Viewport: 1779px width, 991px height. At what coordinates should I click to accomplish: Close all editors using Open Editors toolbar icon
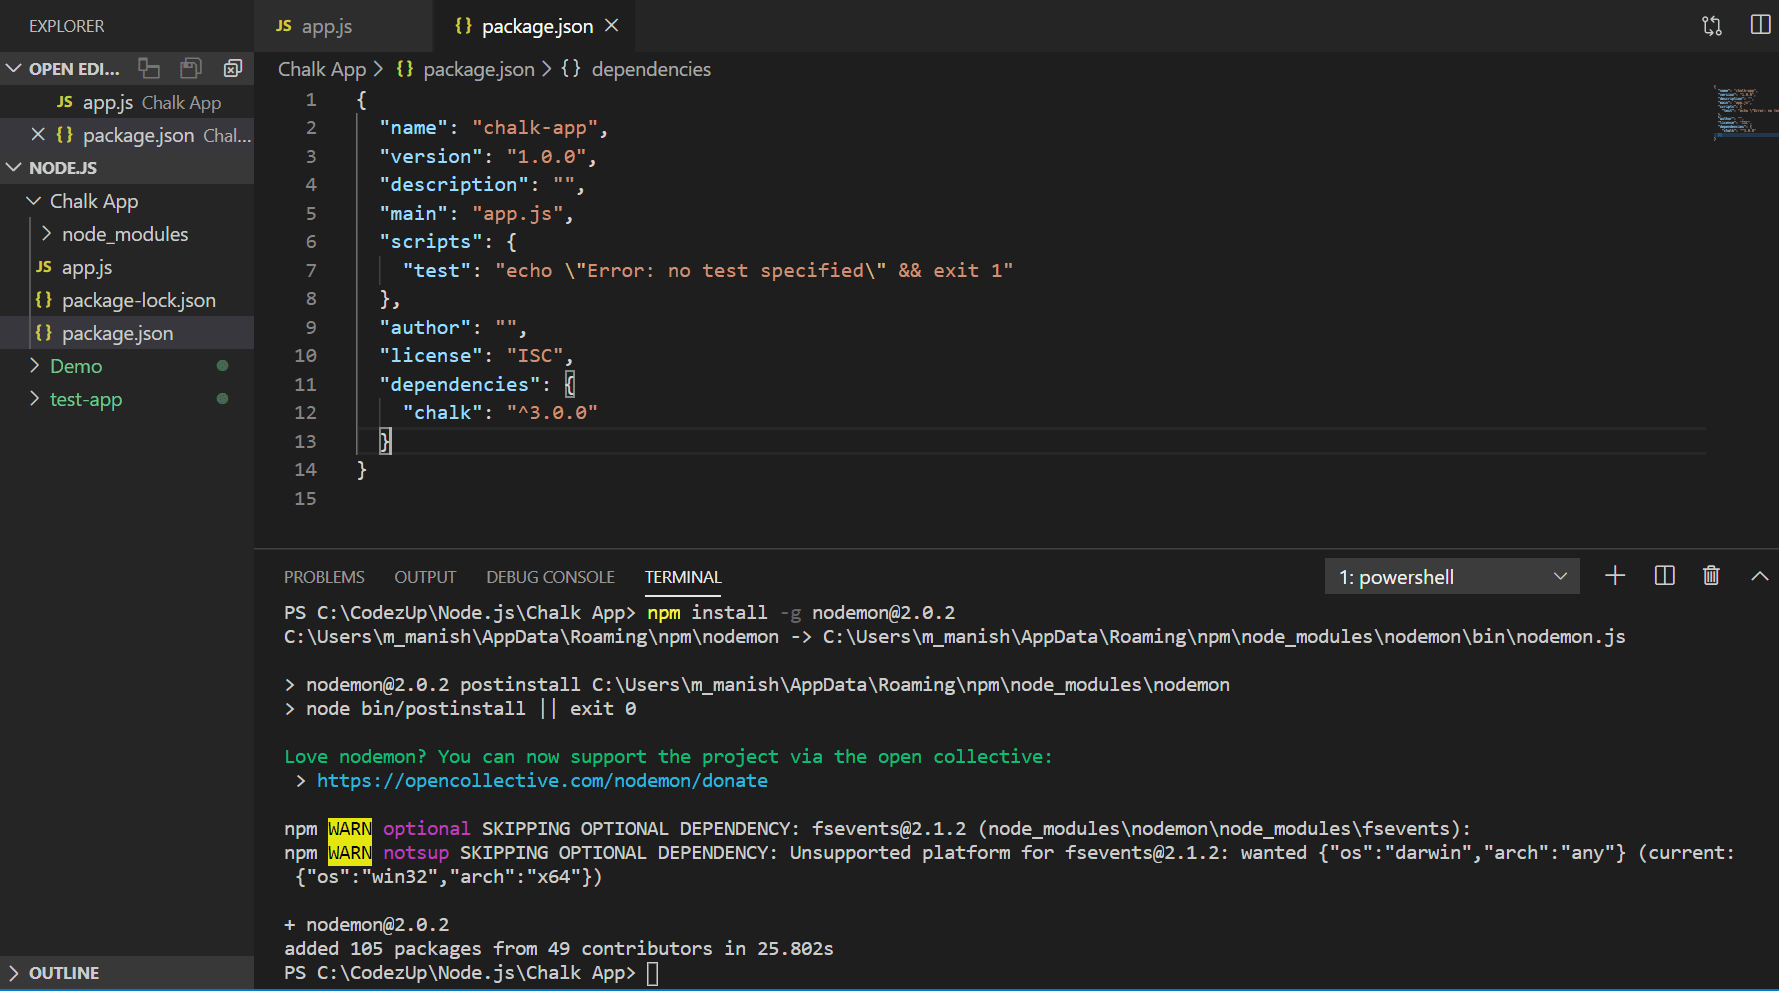click(233, 68)
